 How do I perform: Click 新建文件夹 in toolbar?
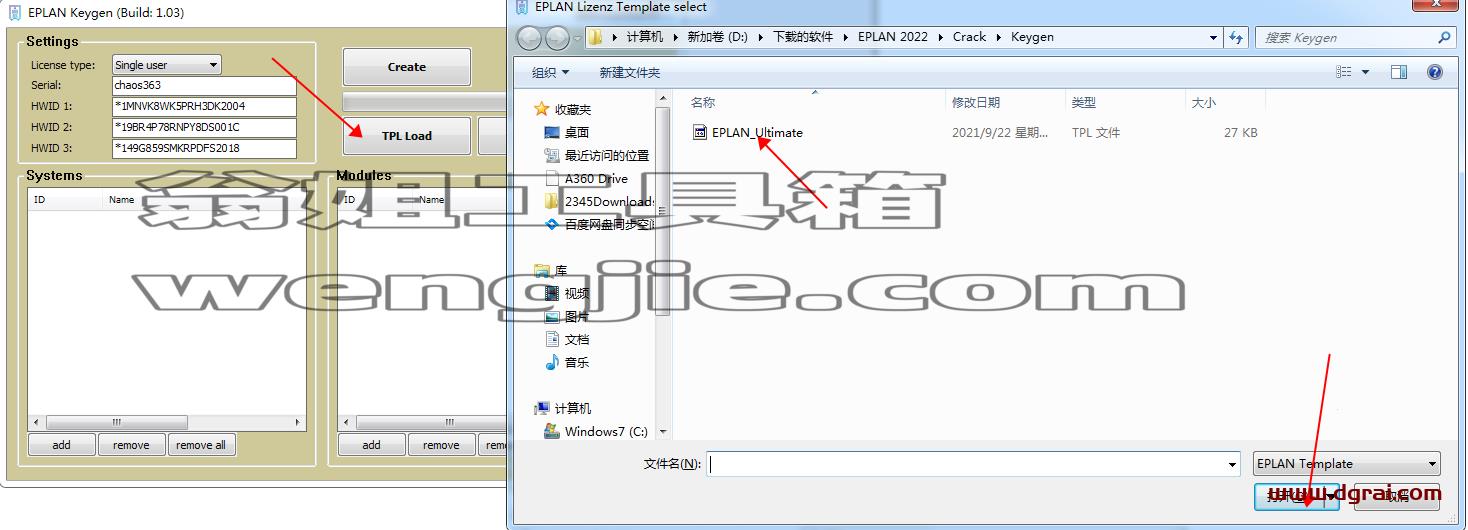click(x=629, y=72)
